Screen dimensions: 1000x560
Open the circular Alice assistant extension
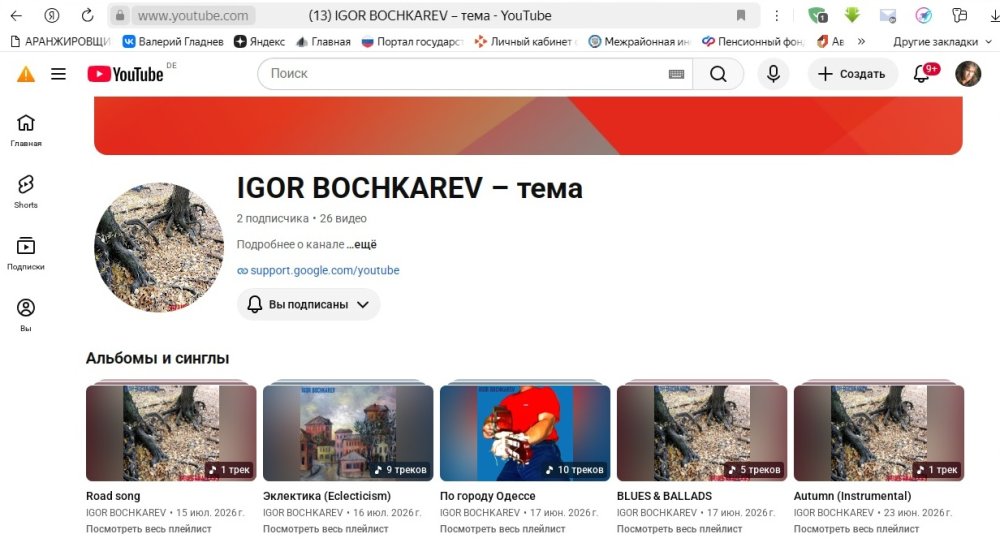(923, 15)
